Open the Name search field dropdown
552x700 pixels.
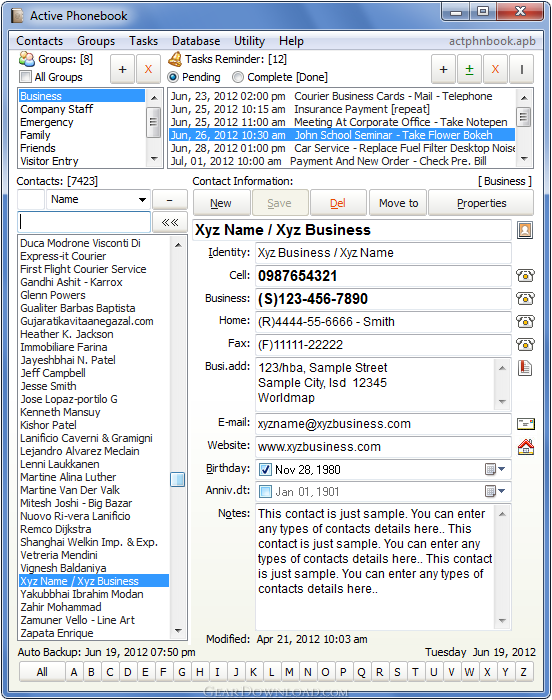(142, 200)
